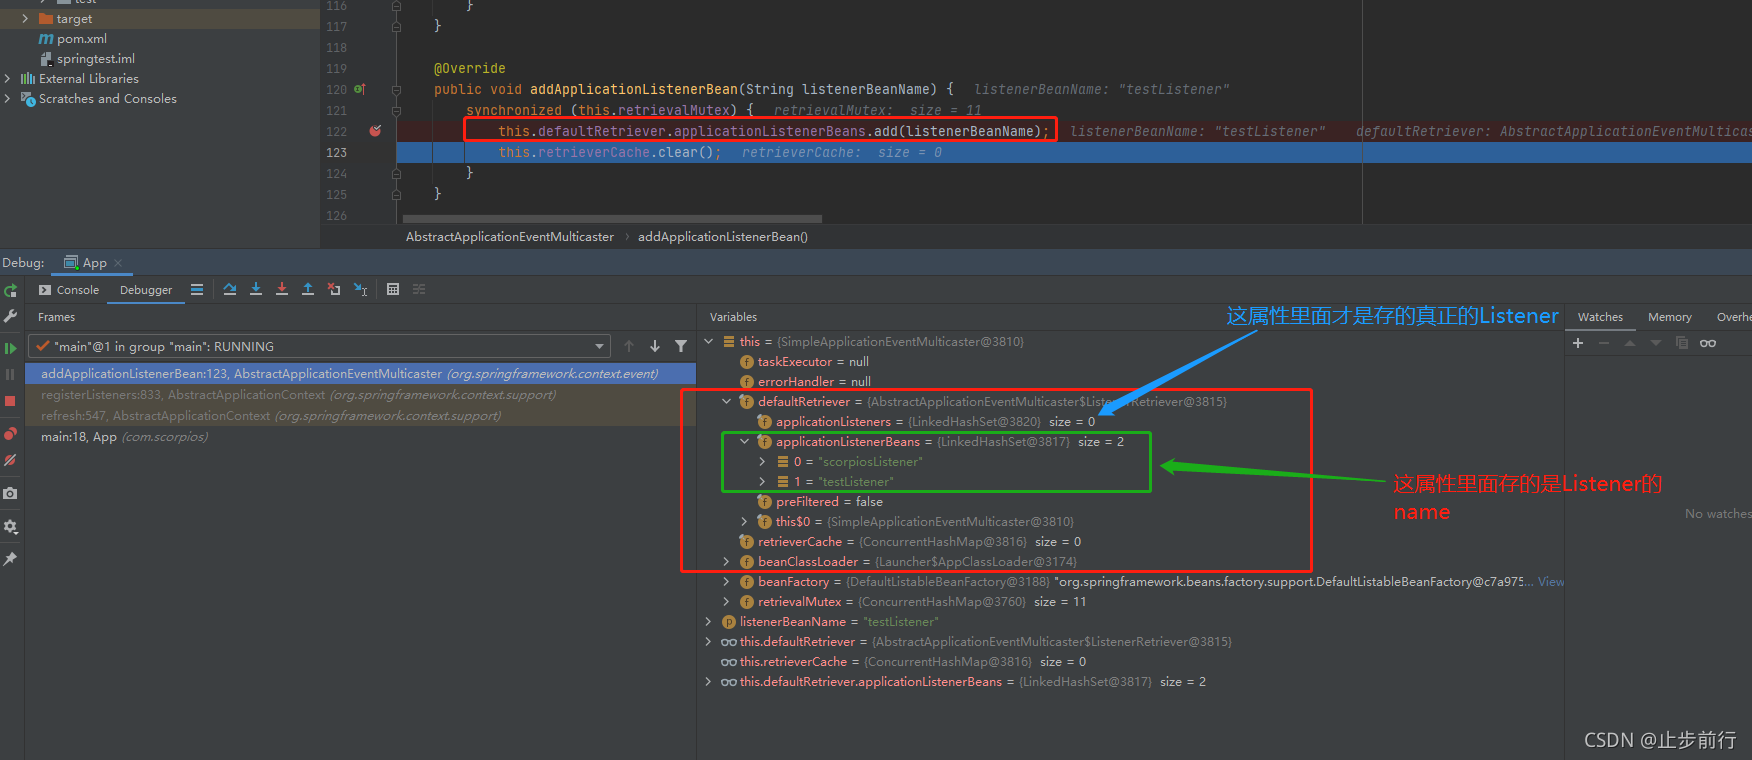This screenshot has width=1752, height=760.
Task: Click the frames filter funnel icon
Action: coord(681,346)
